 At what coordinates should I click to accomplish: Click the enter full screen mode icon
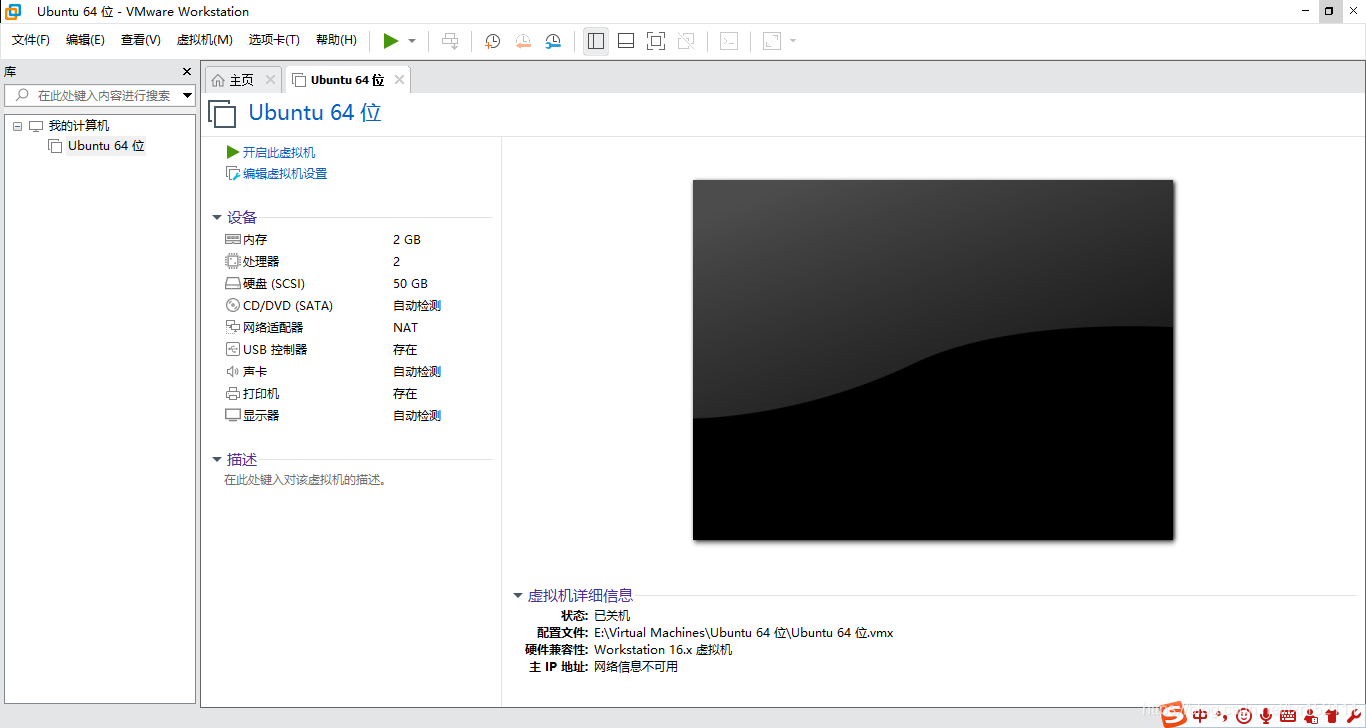(656, 41)
